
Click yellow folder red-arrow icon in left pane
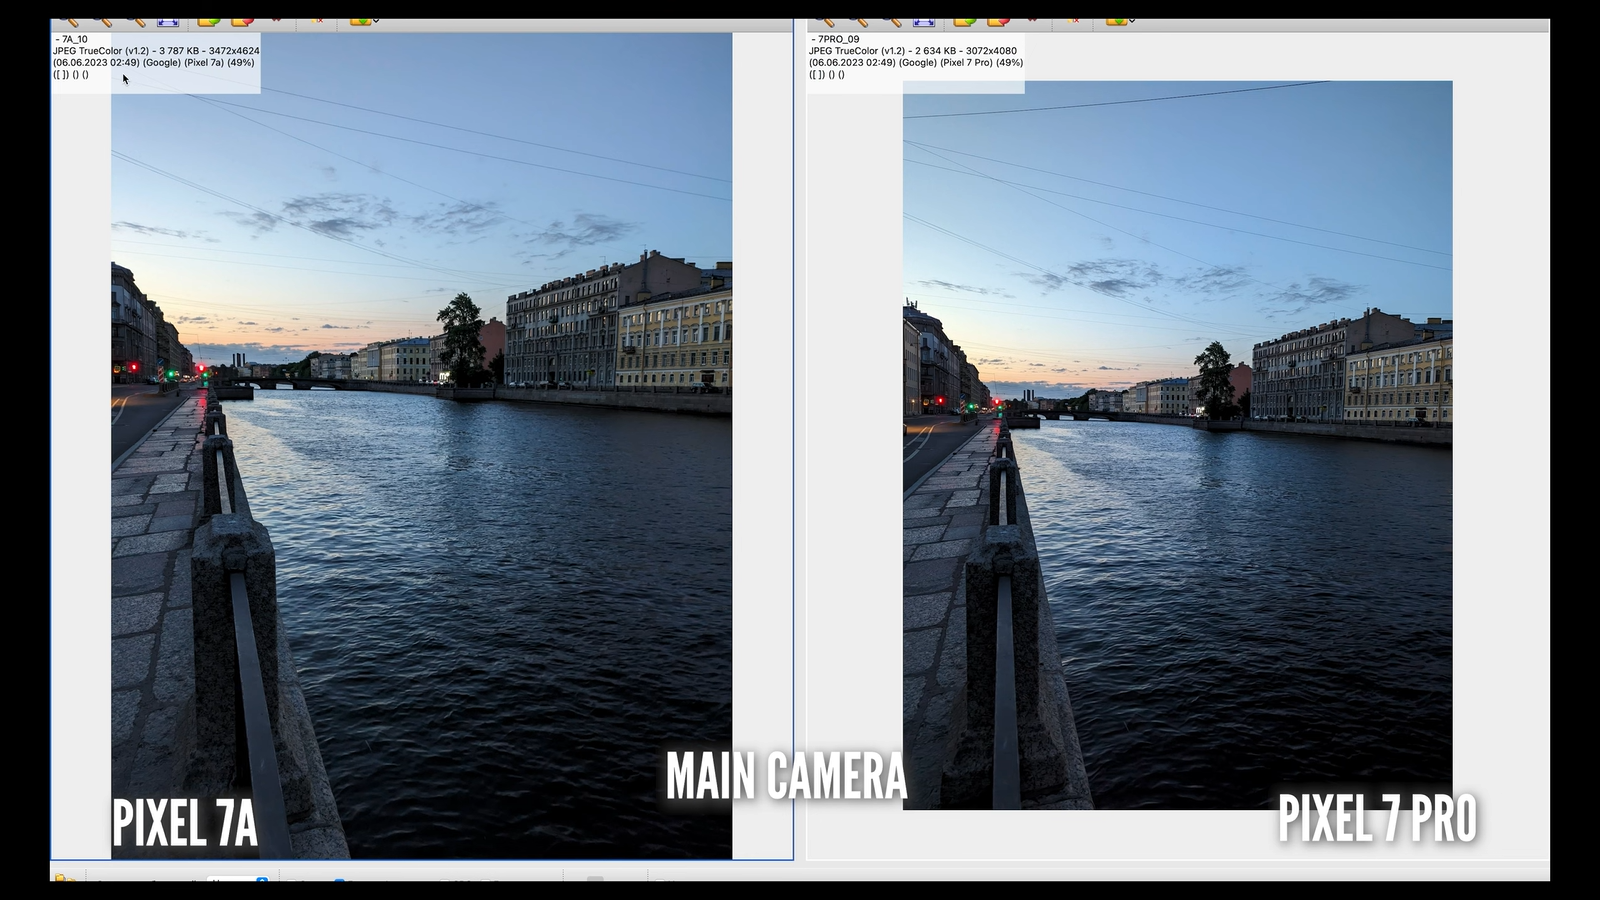click(242, 21)
